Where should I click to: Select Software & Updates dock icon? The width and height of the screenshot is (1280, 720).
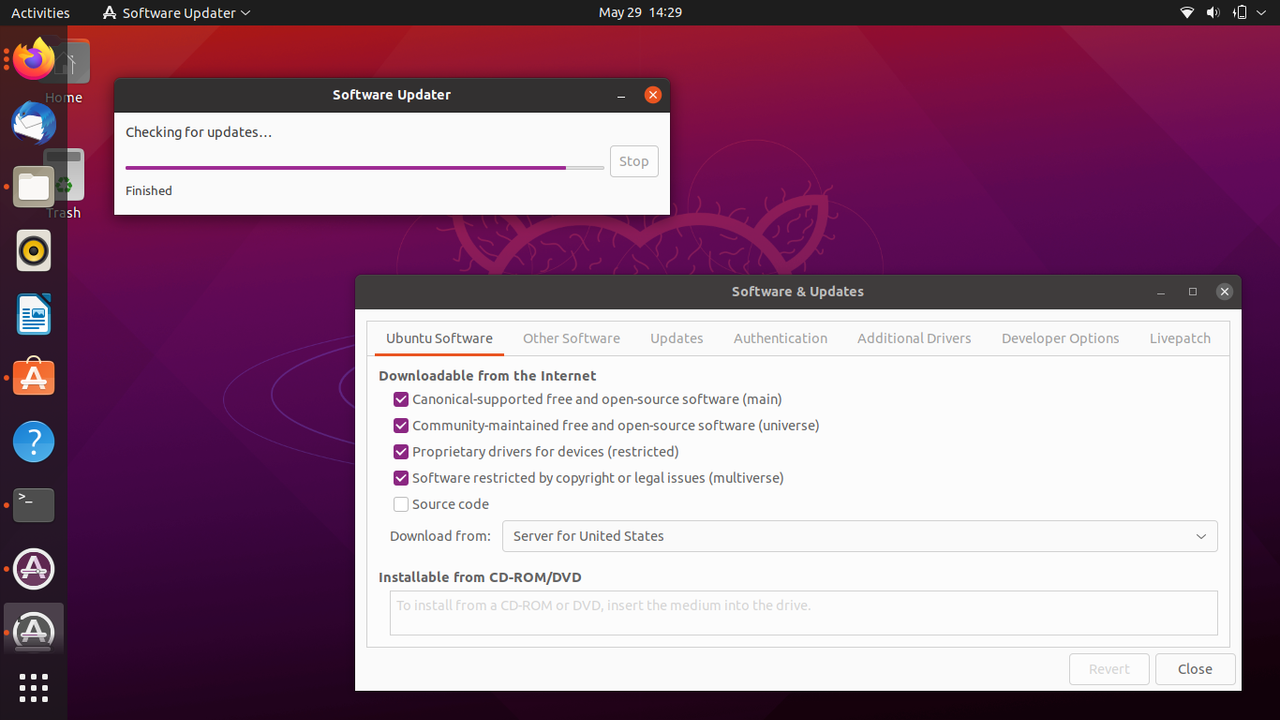pos(34,569)
